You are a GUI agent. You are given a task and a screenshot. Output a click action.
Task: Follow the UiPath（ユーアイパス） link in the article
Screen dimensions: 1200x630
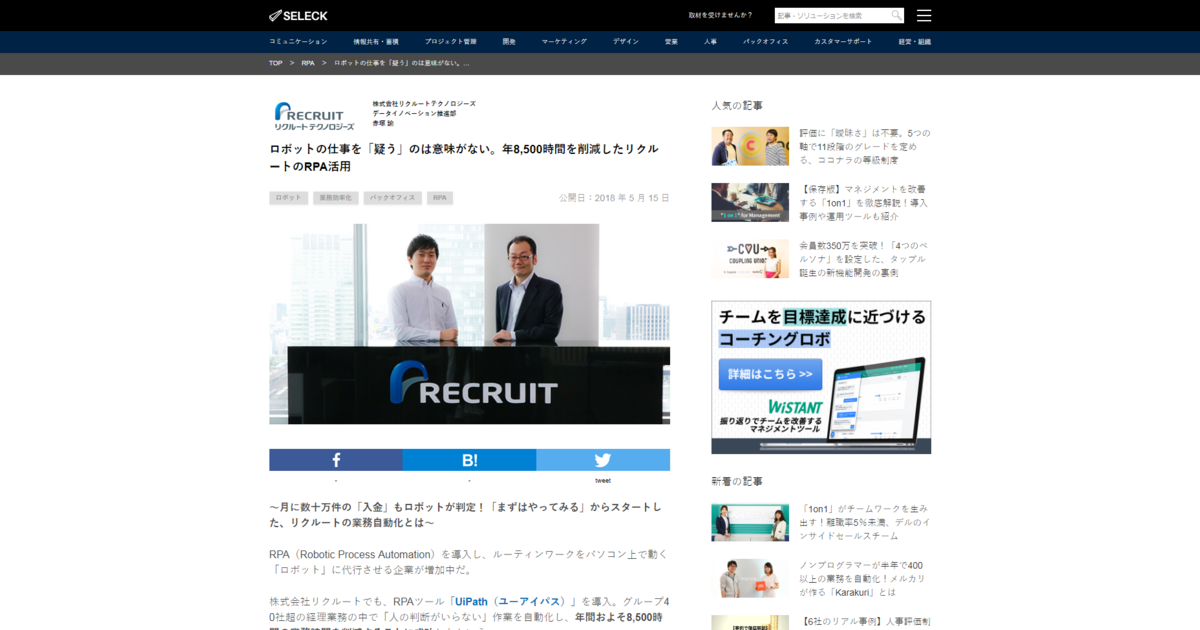(512, 602)
